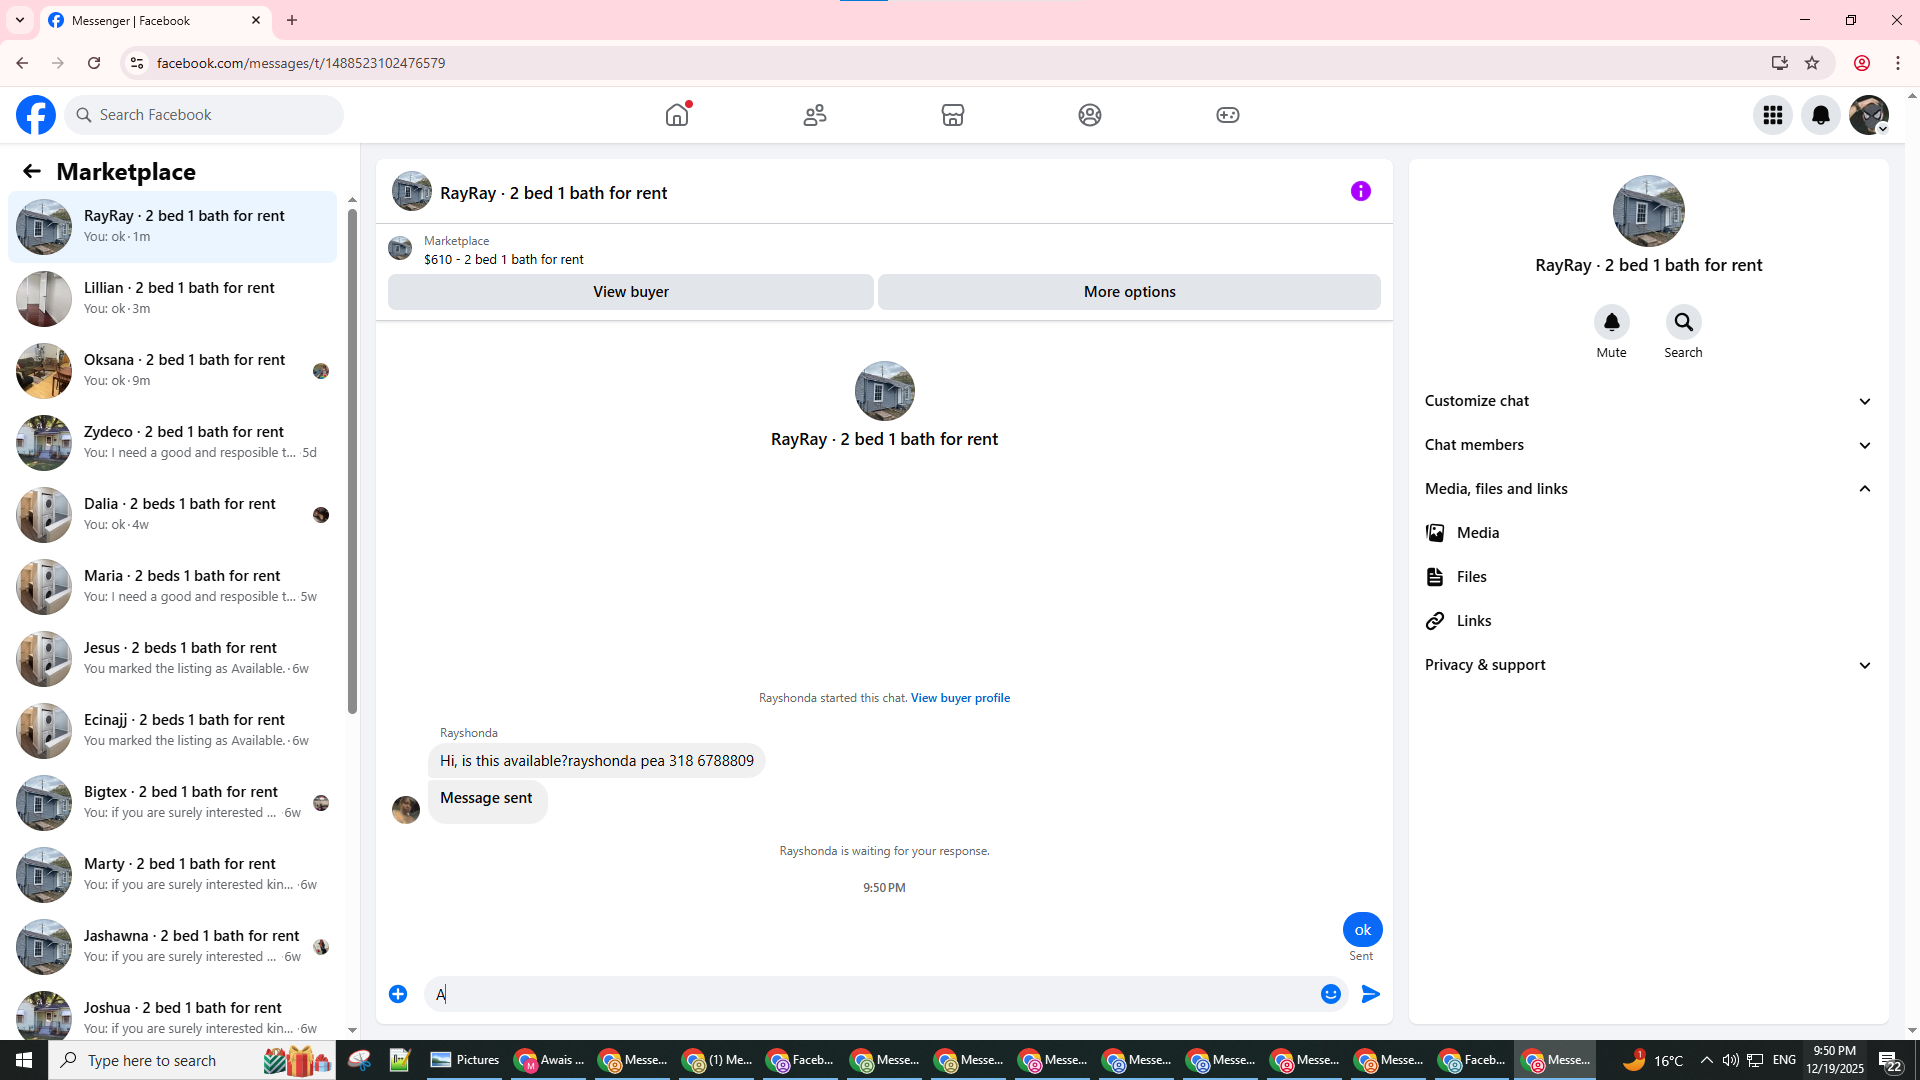Open the Links item in sidebar
Image resolution: width=1920 pixels, height=1080 pixels.
click(1473, 621)
